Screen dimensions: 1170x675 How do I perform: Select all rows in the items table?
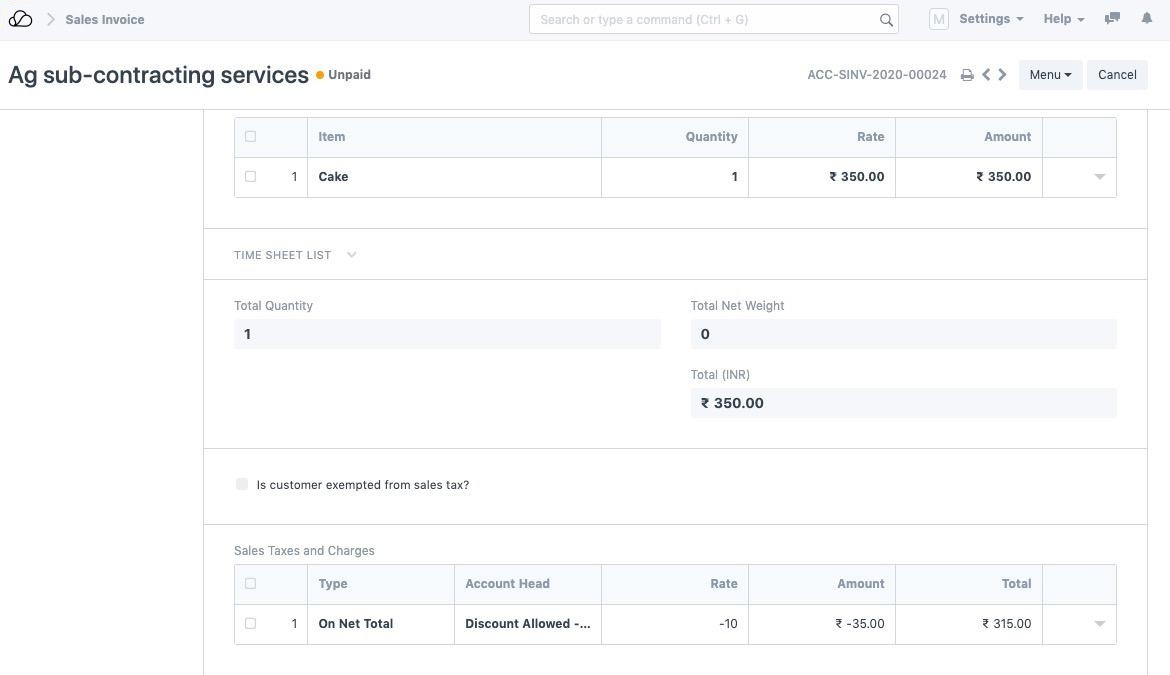[x=250, y=137]
